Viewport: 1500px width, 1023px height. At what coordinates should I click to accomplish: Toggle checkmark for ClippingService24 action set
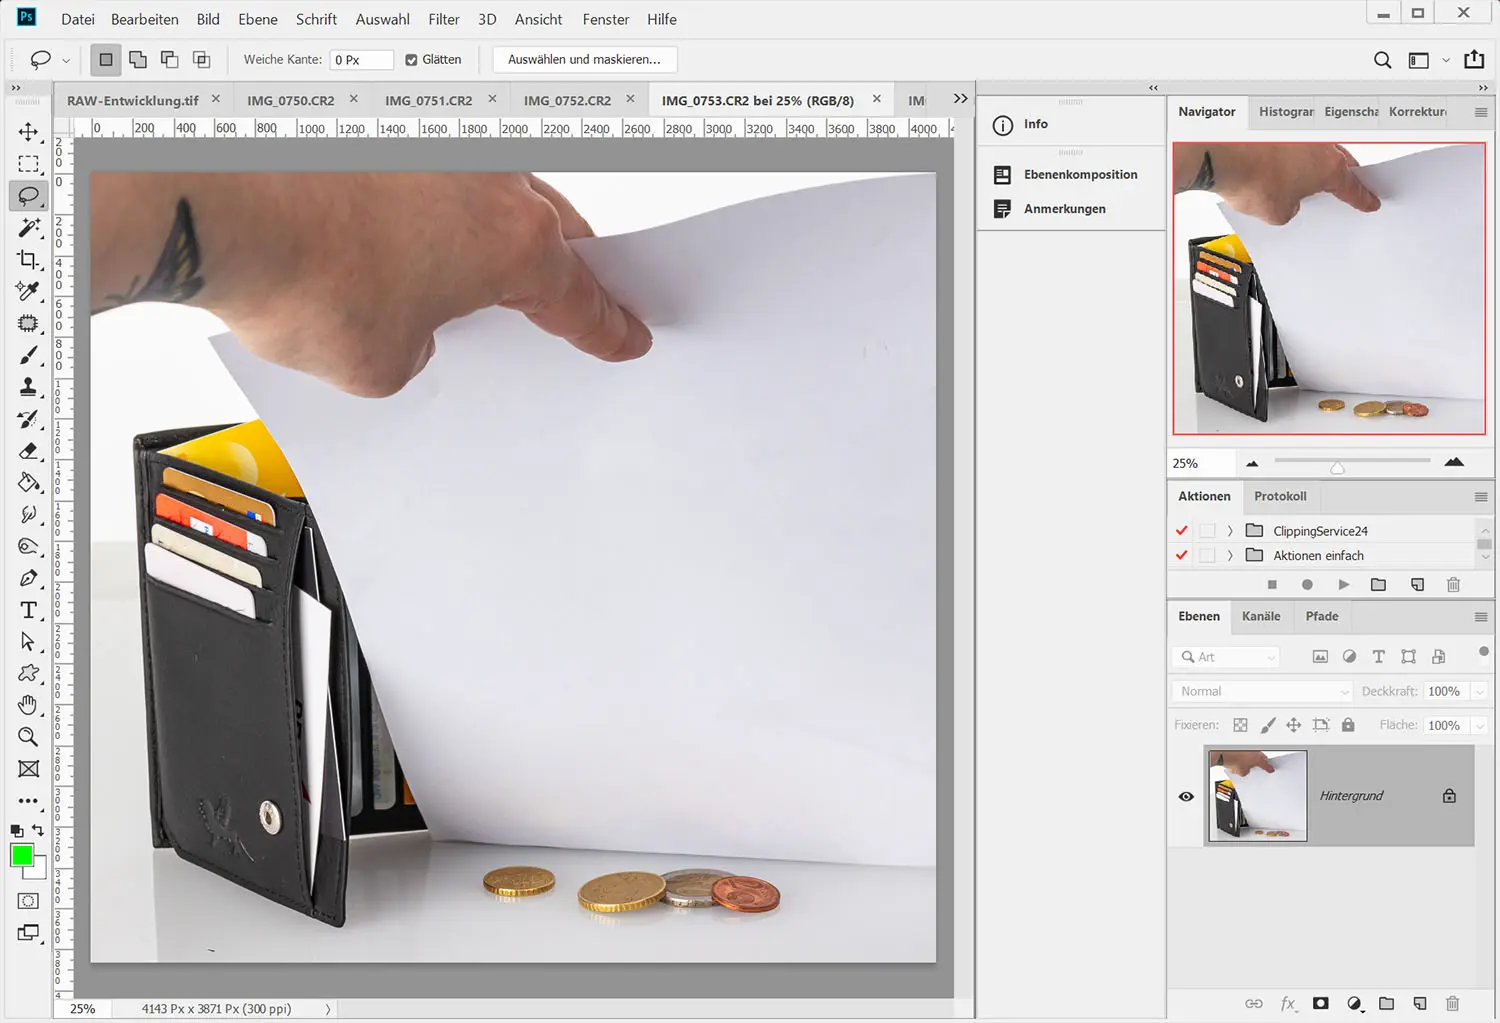1182,531
